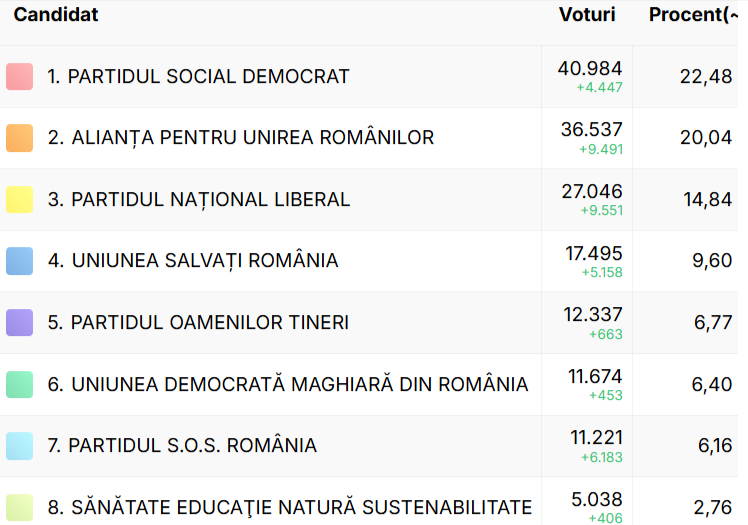The image size is (748, 525).
Task: Click Partidul Oamenilor Tineri party name
Action: [x=198, y=323]
